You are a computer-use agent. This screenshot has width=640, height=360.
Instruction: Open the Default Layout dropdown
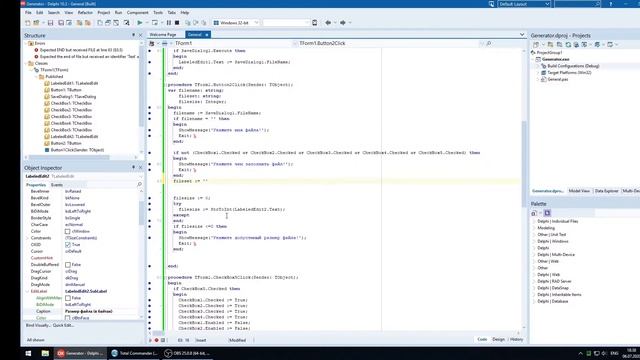tap(547, 4)
